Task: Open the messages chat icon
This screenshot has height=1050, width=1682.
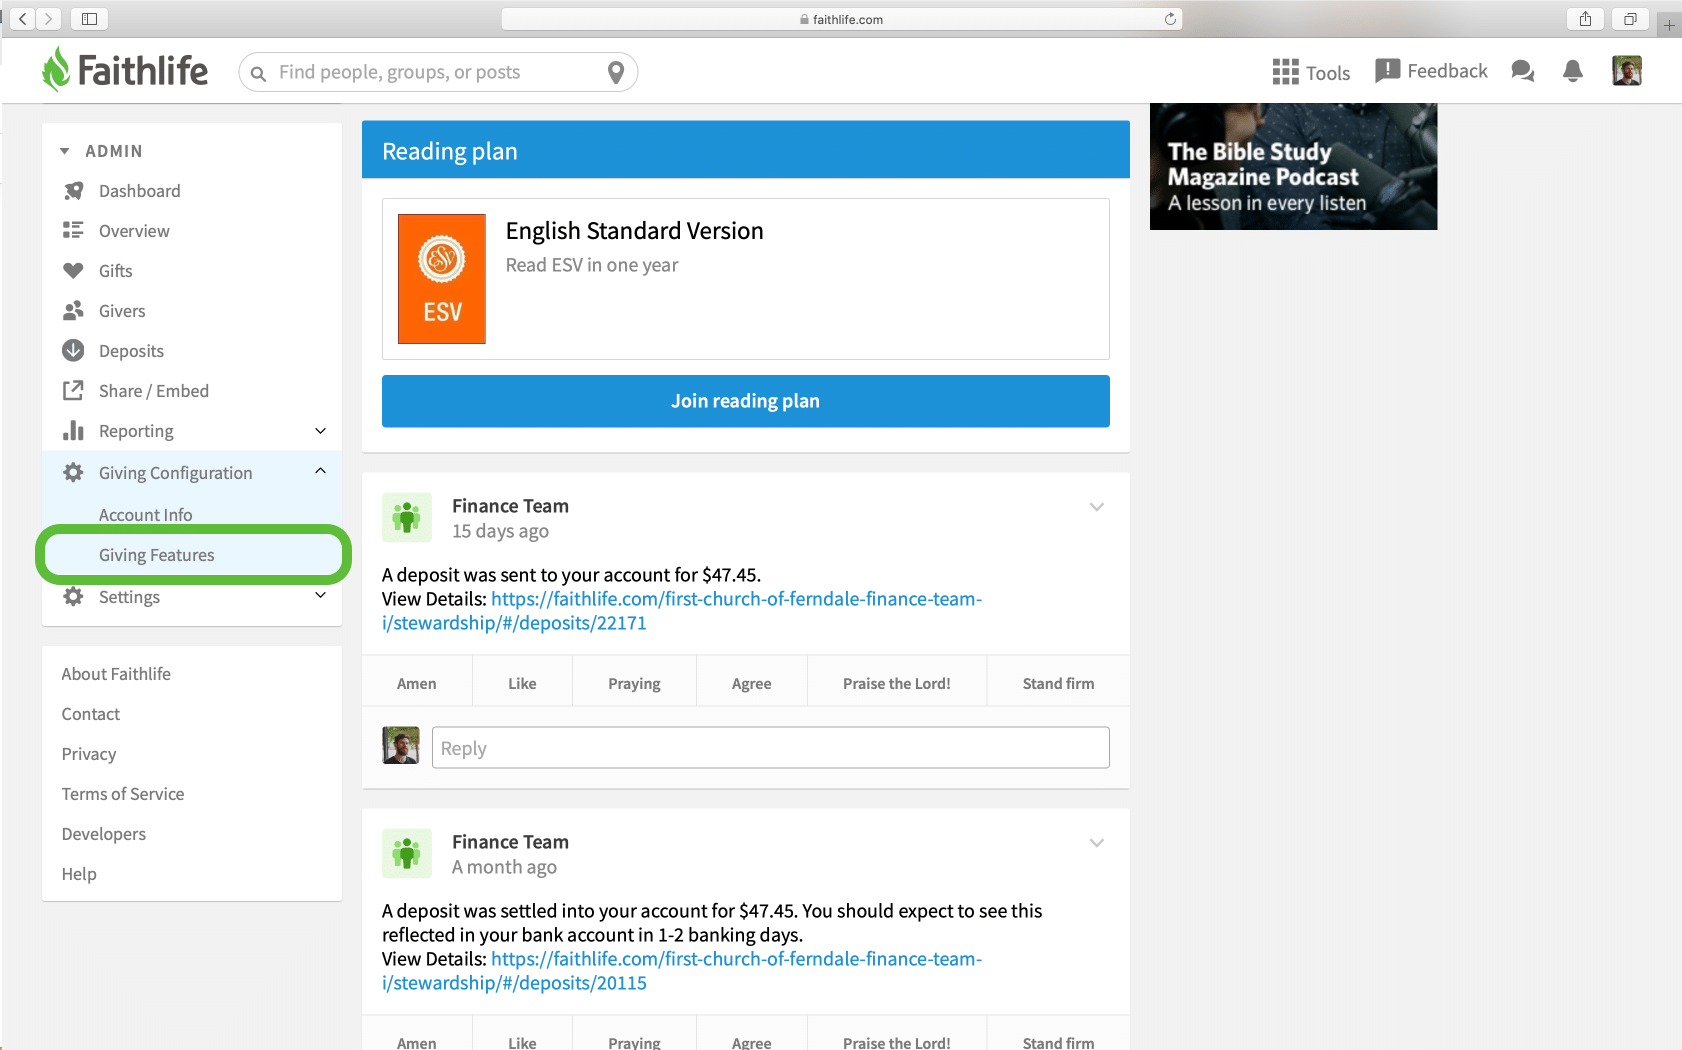Action: click(1522, 71)
